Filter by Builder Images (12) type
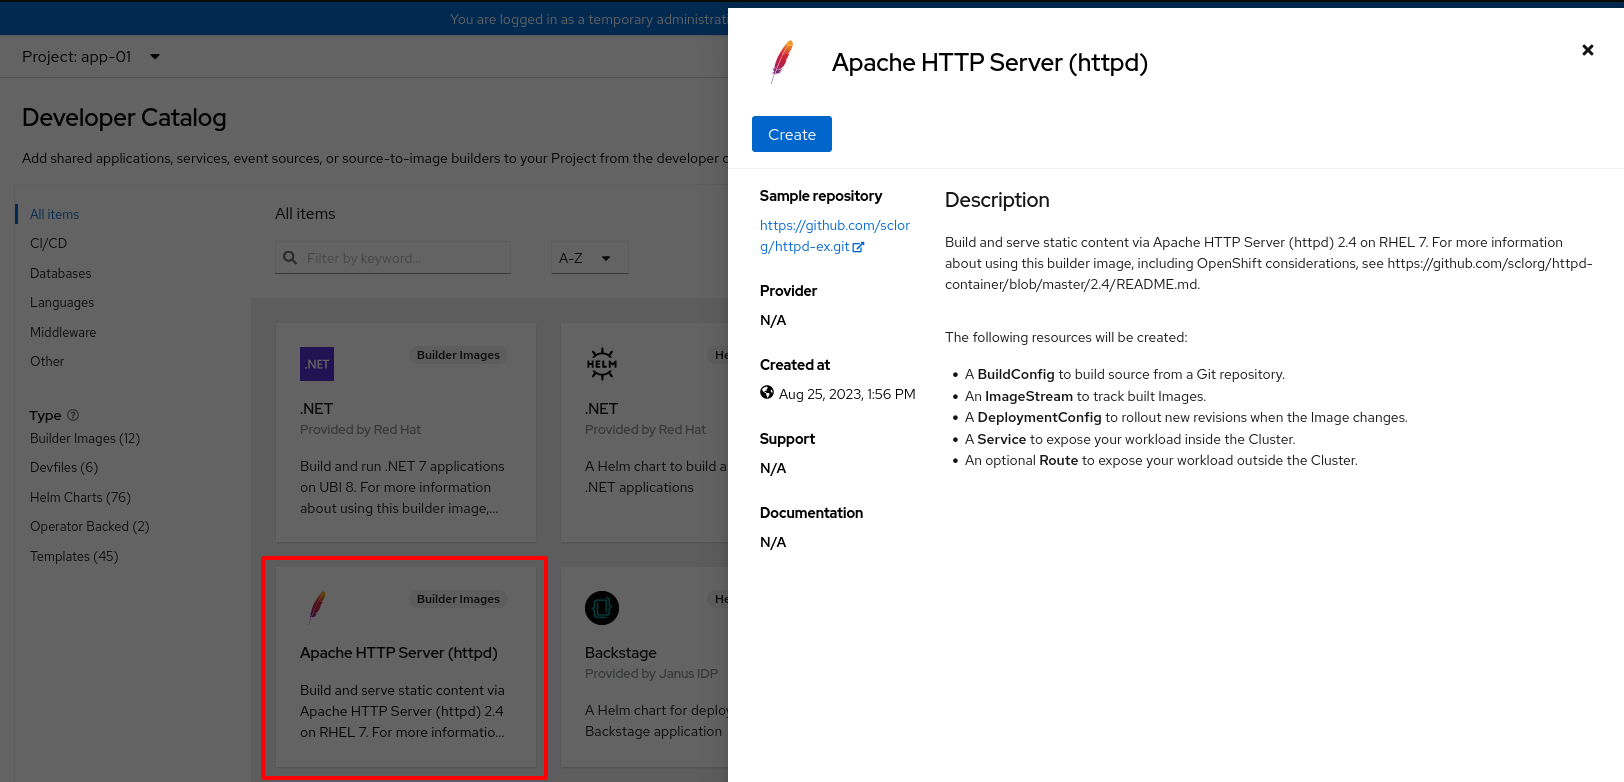1624x782 pixels. click(x=85, y=438)
